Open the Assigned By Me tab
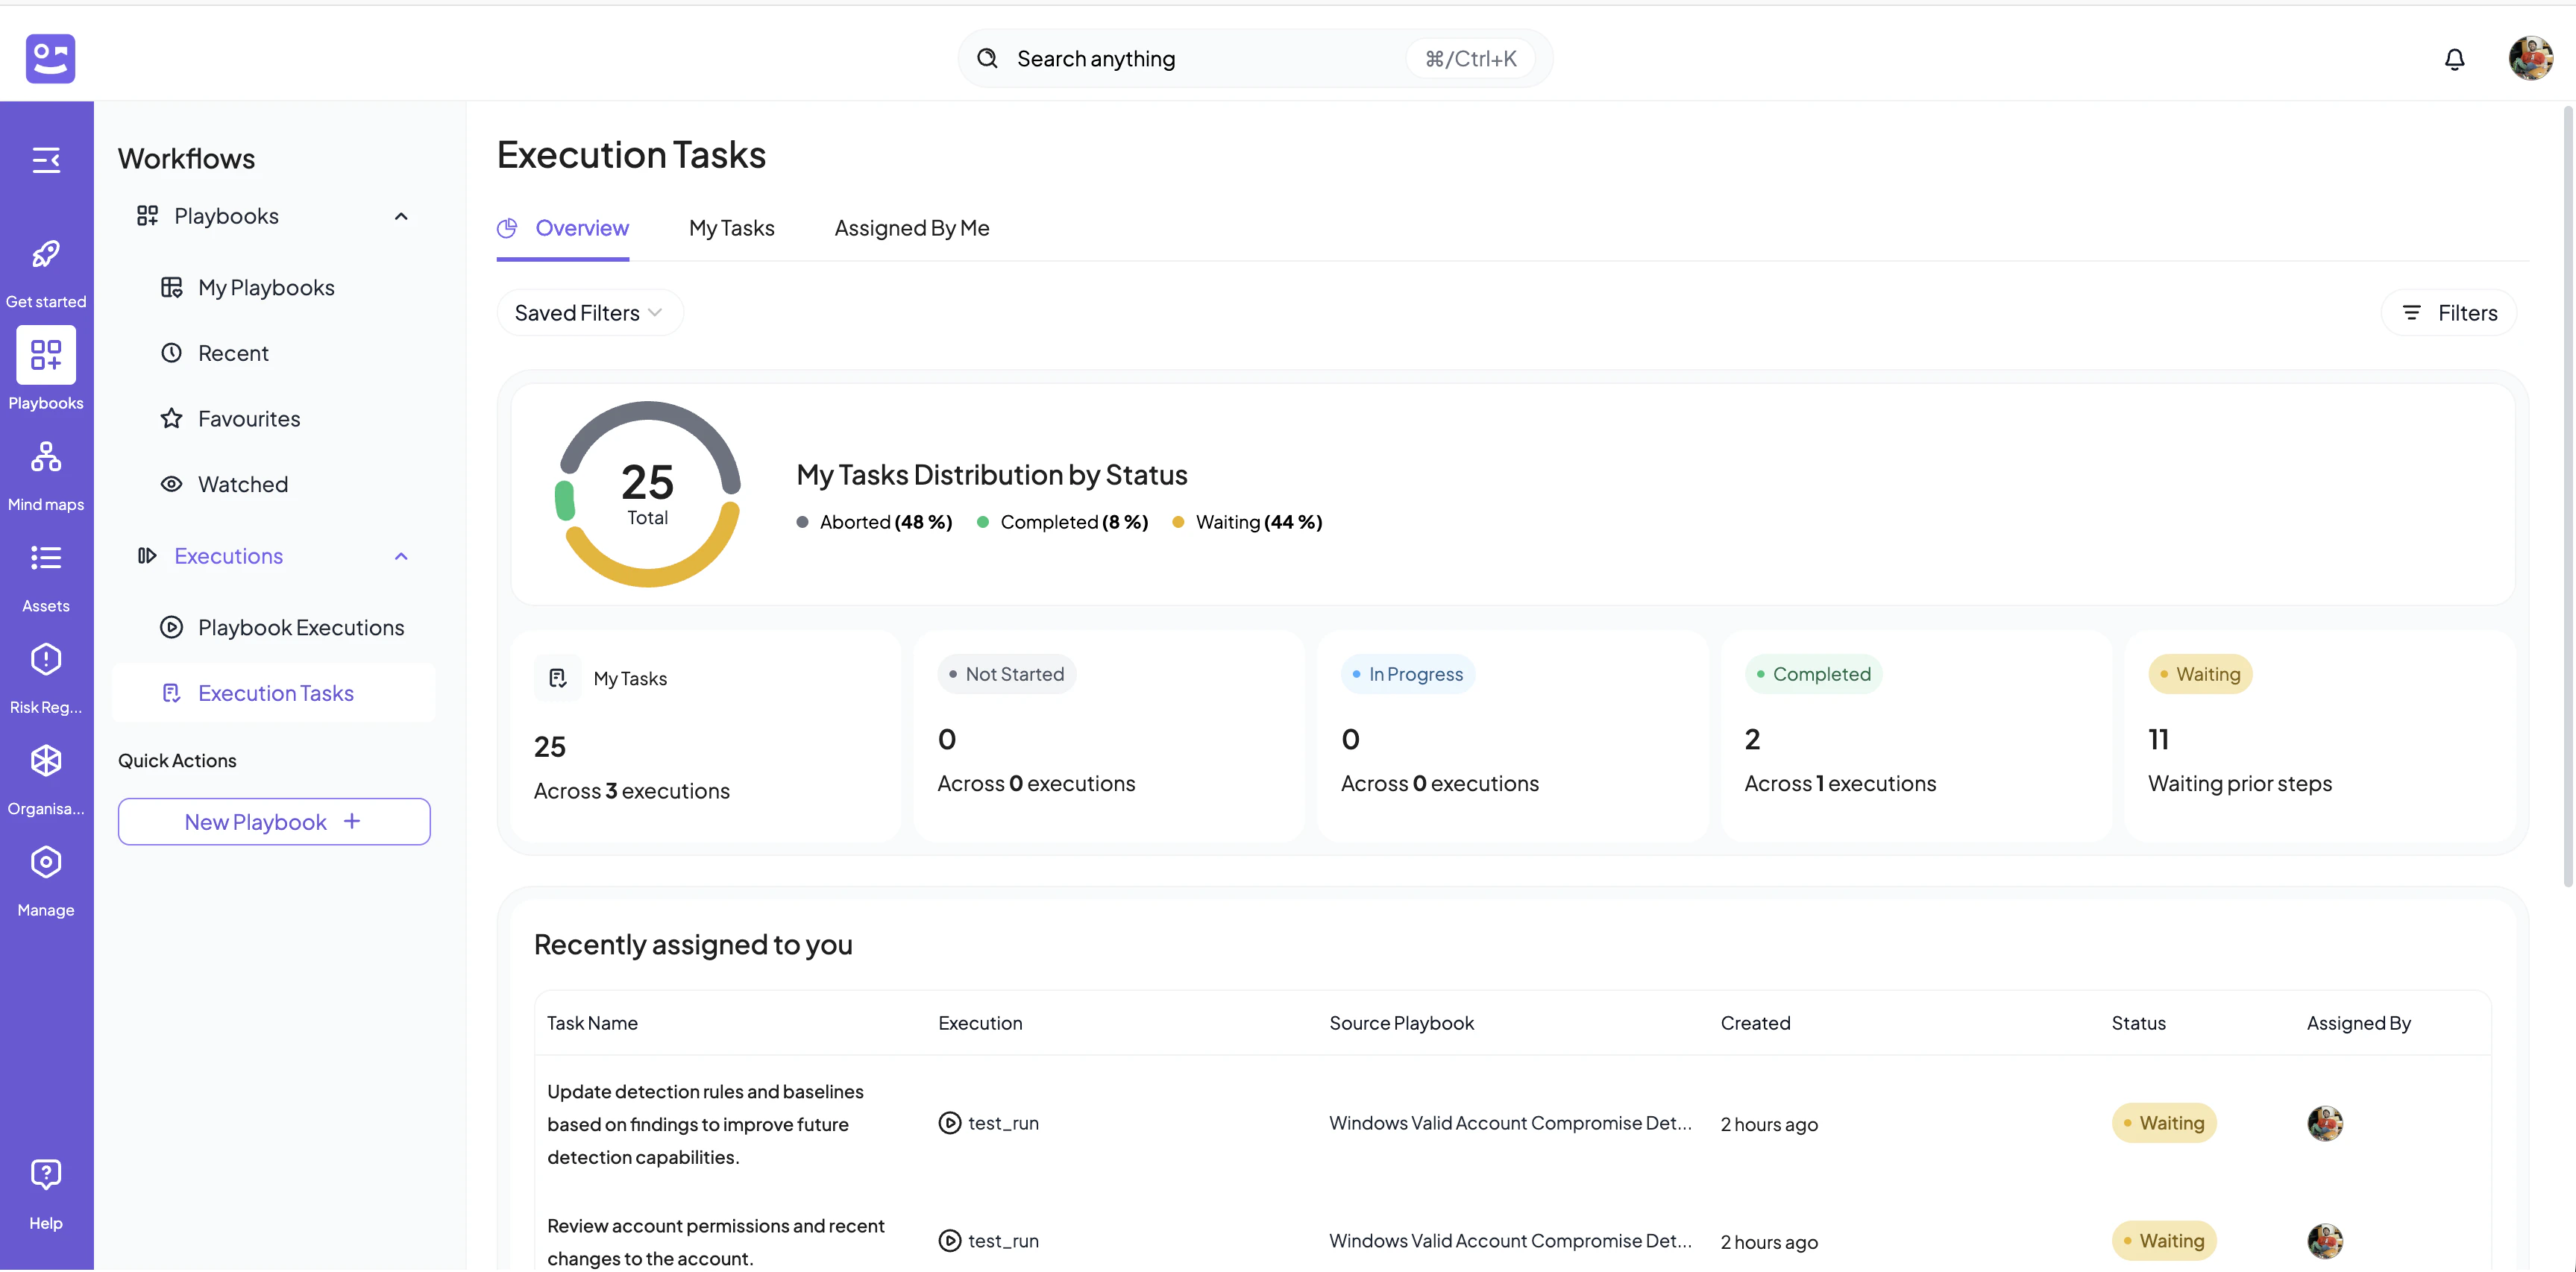 pyautogui.click(x=911, y=228)
